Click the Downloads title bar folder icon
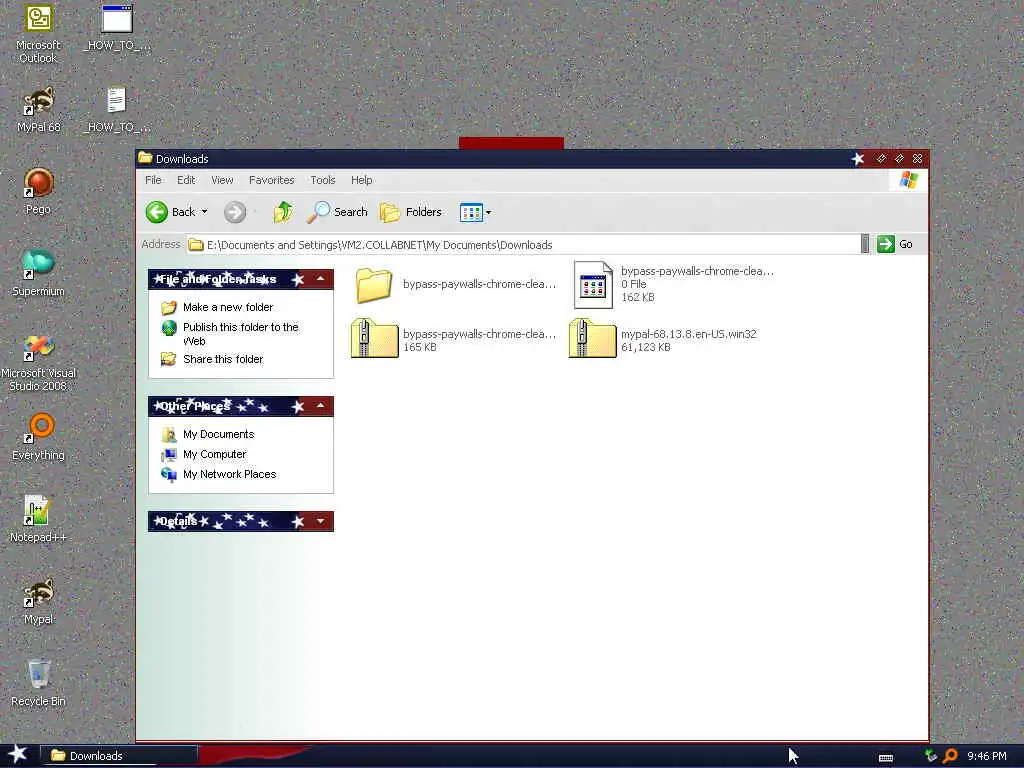Viewport: 1024px width, 768px height. coord(146,158)
